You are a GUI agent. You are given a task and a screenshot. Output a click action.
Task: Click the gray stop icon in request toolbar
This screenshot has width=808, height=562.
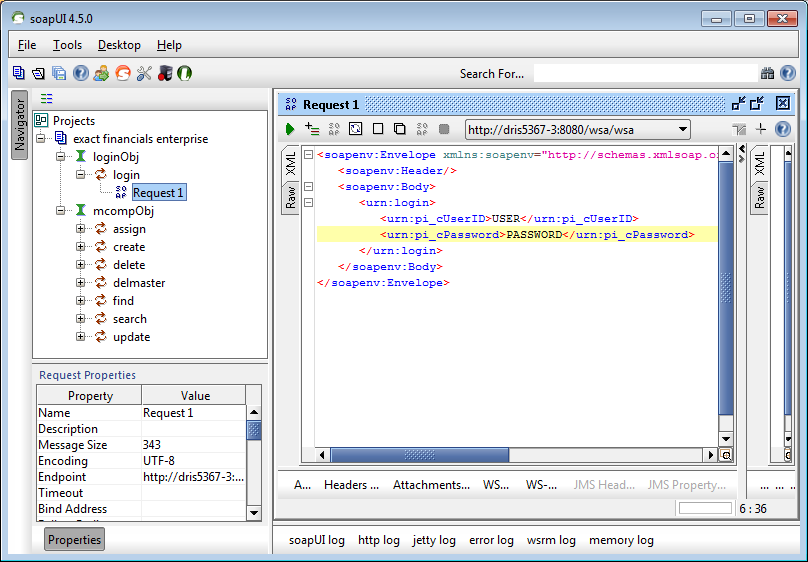444,129
